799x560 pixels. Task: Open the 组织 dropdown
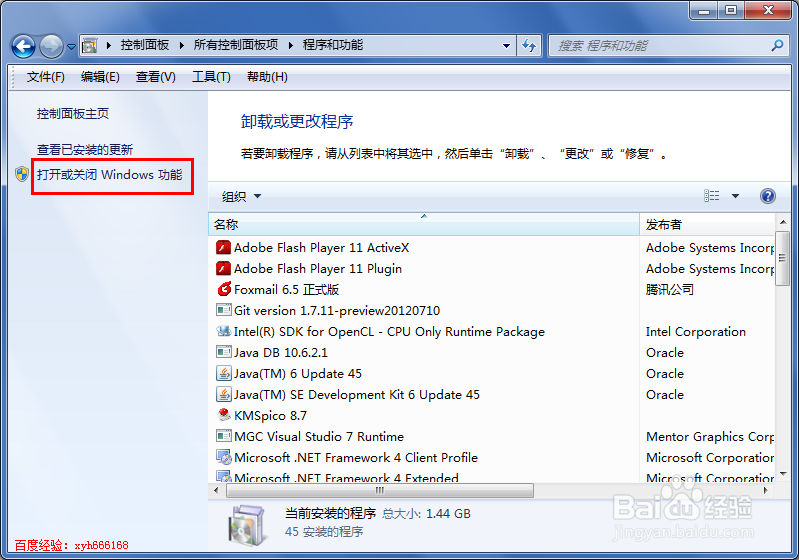[x=241, y=196]
